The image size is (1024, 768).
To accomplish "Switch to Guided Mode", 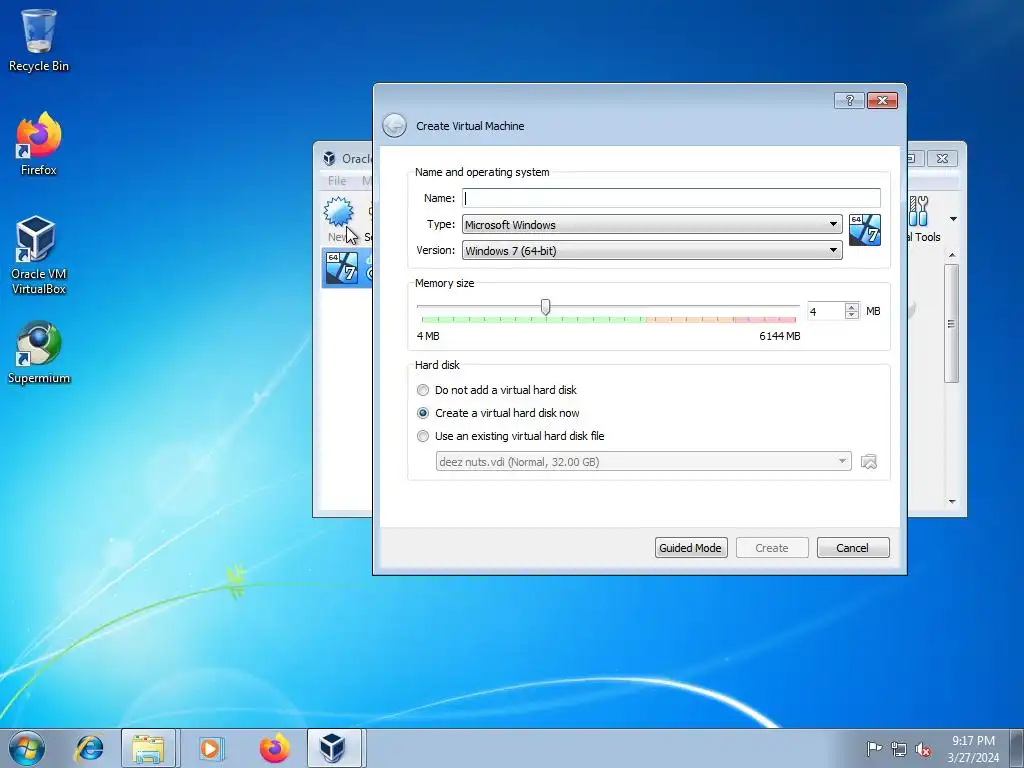I will click(691, 548).
